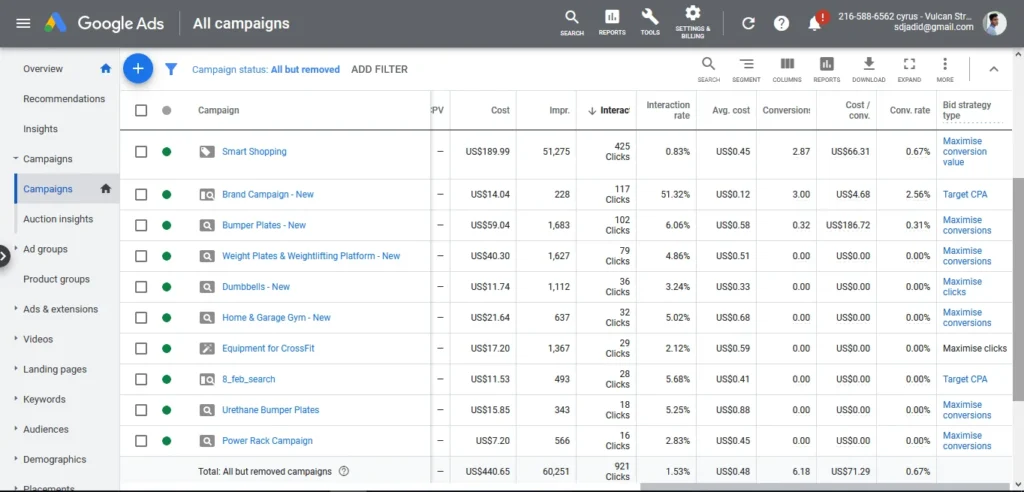Go to Auction insights page
Image resolution: width=1024 pixels, height=492 pixels.
pyautogui.click(x=58, y=219)
